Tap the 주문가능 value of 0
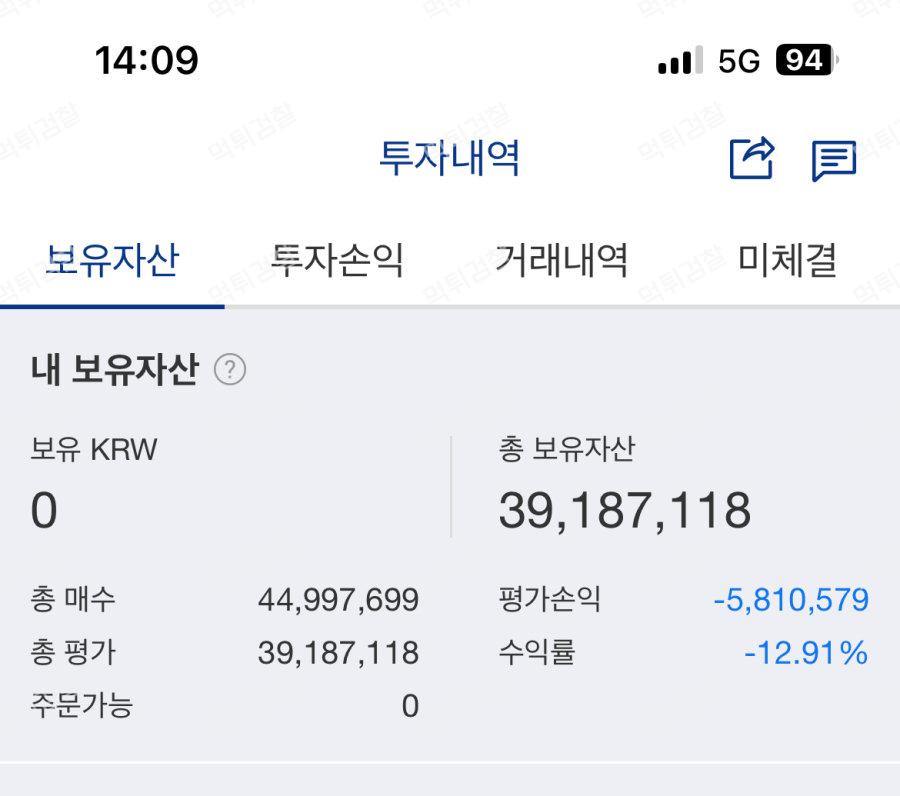The image size is (900, 796). (410, 706)
